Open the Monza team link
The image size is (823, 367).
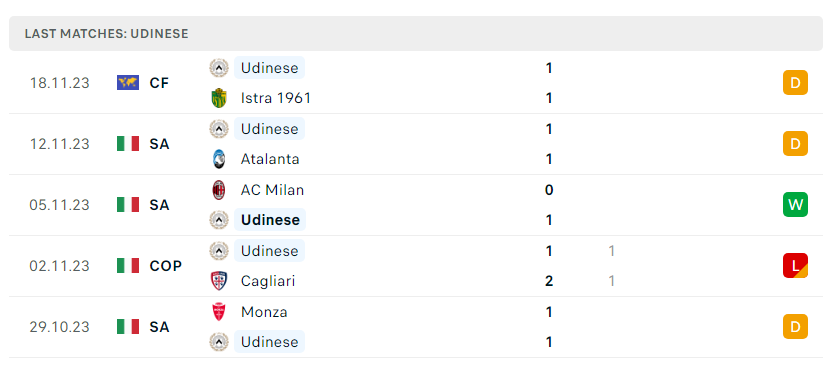pyautogui.click(x=264, y=312)
